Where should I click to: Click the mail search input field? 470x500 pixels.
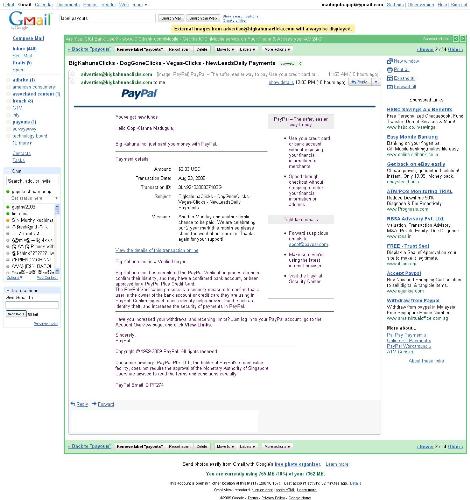click(x=107, y=18)
